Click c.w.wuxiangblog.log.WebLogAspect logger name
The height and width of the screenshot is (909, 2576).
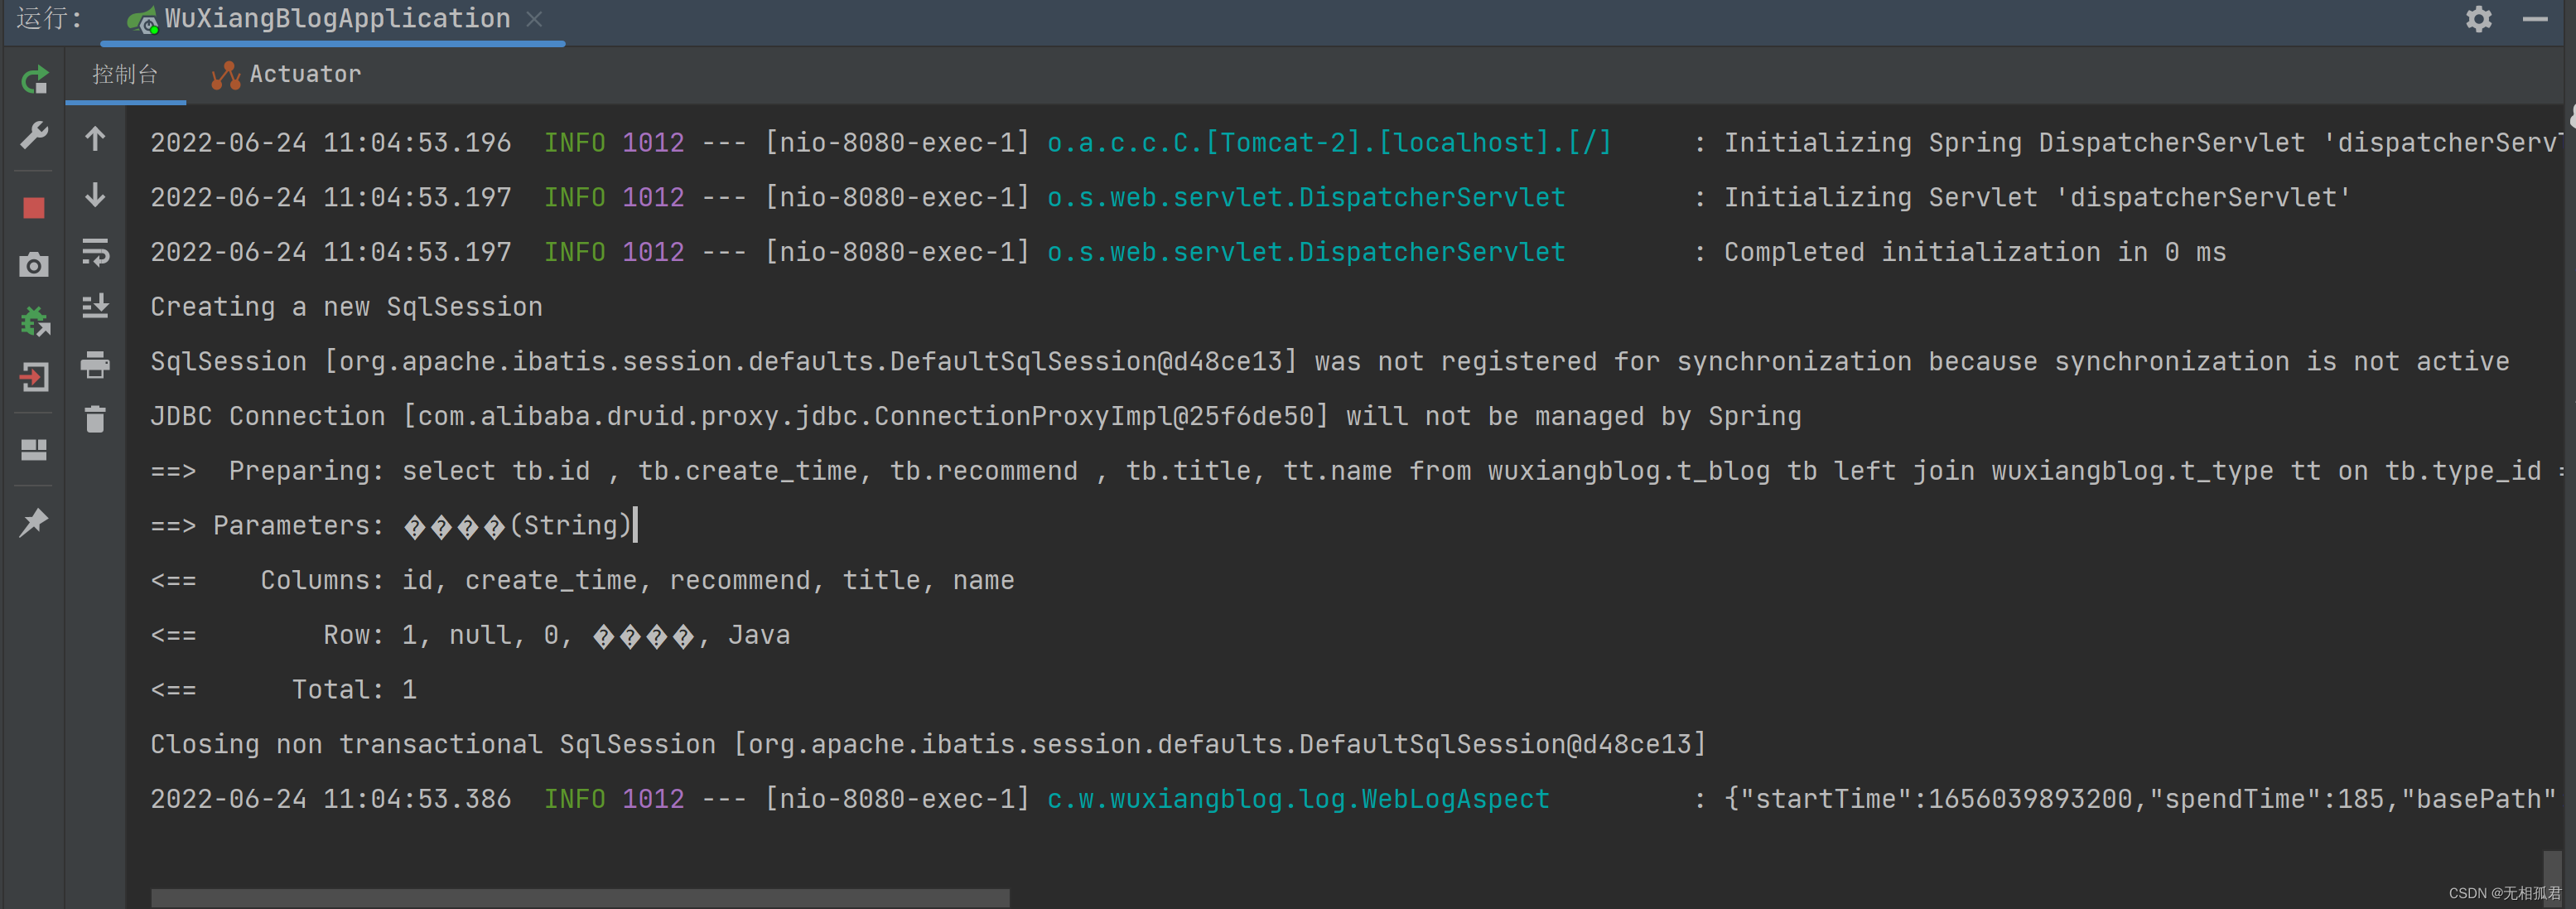tap(1298, 799)
